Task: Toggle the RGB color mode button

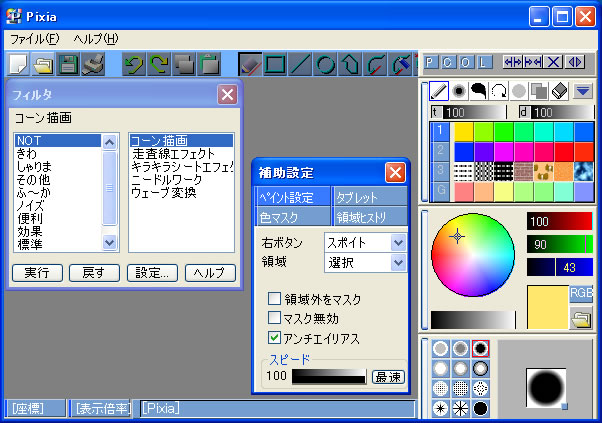Action: pyautogui.click(x=581, y=294)
